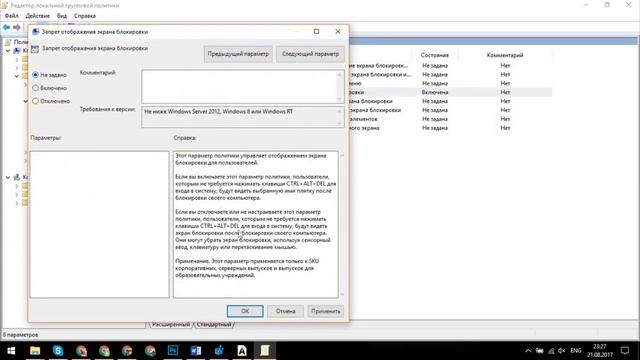Screen dimensions: 640x360
Task: Click the version requirements scrollbar down arrow
Action: pyautogui.click(x=340, y=123)
